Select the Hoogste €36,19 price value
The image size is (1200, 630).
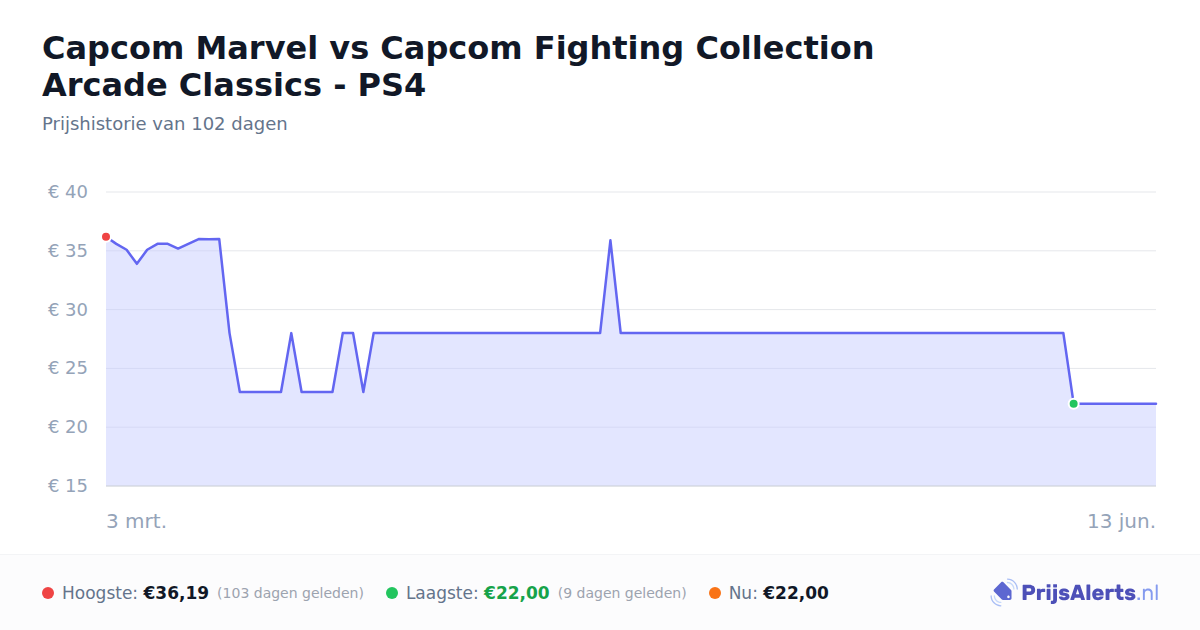point(176,593)
